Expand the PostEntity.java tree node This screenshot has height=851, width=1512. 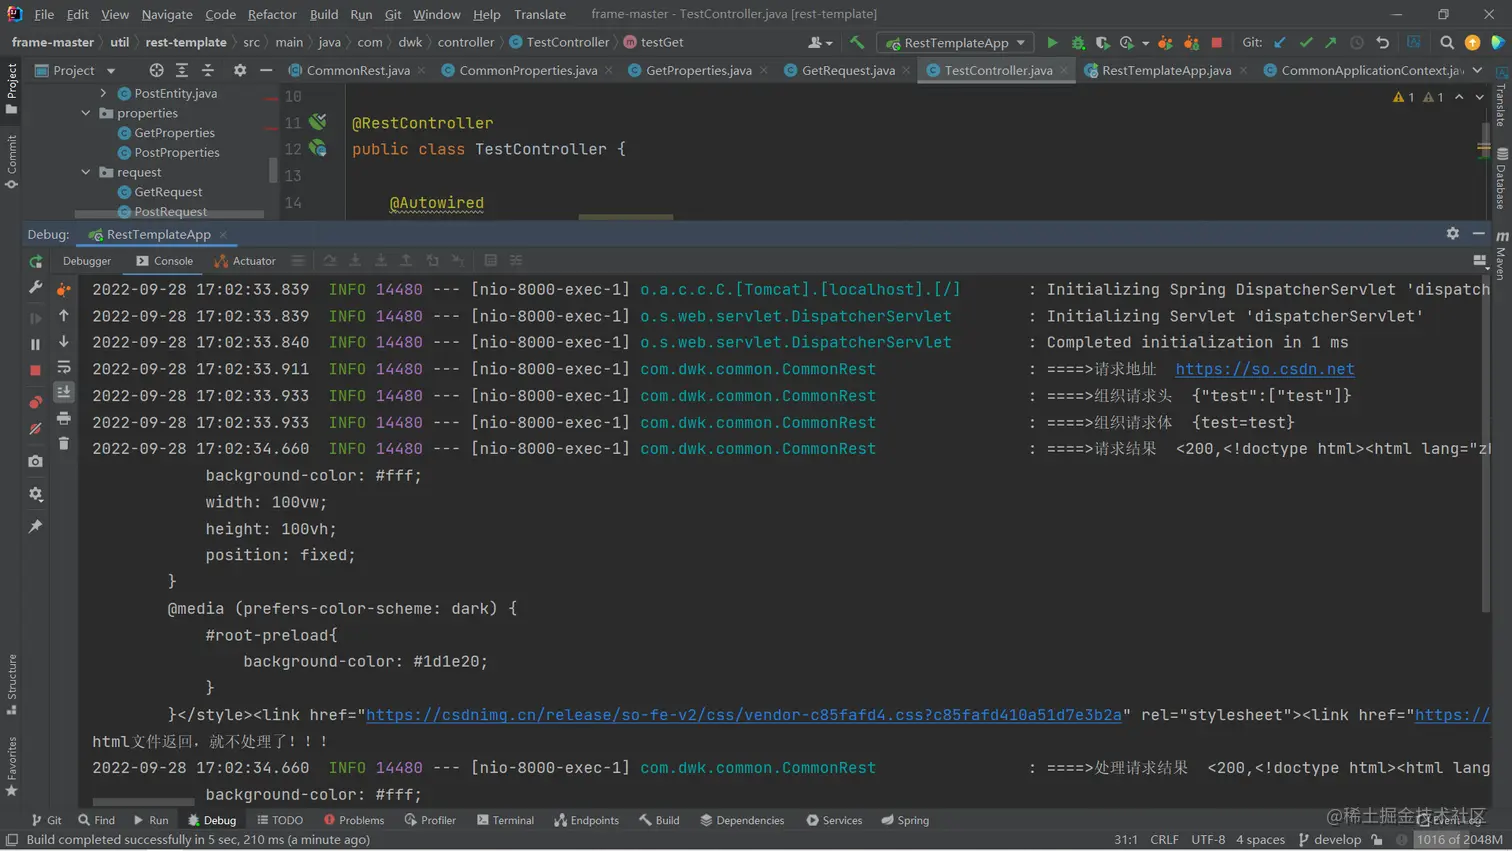click(103, 93)
